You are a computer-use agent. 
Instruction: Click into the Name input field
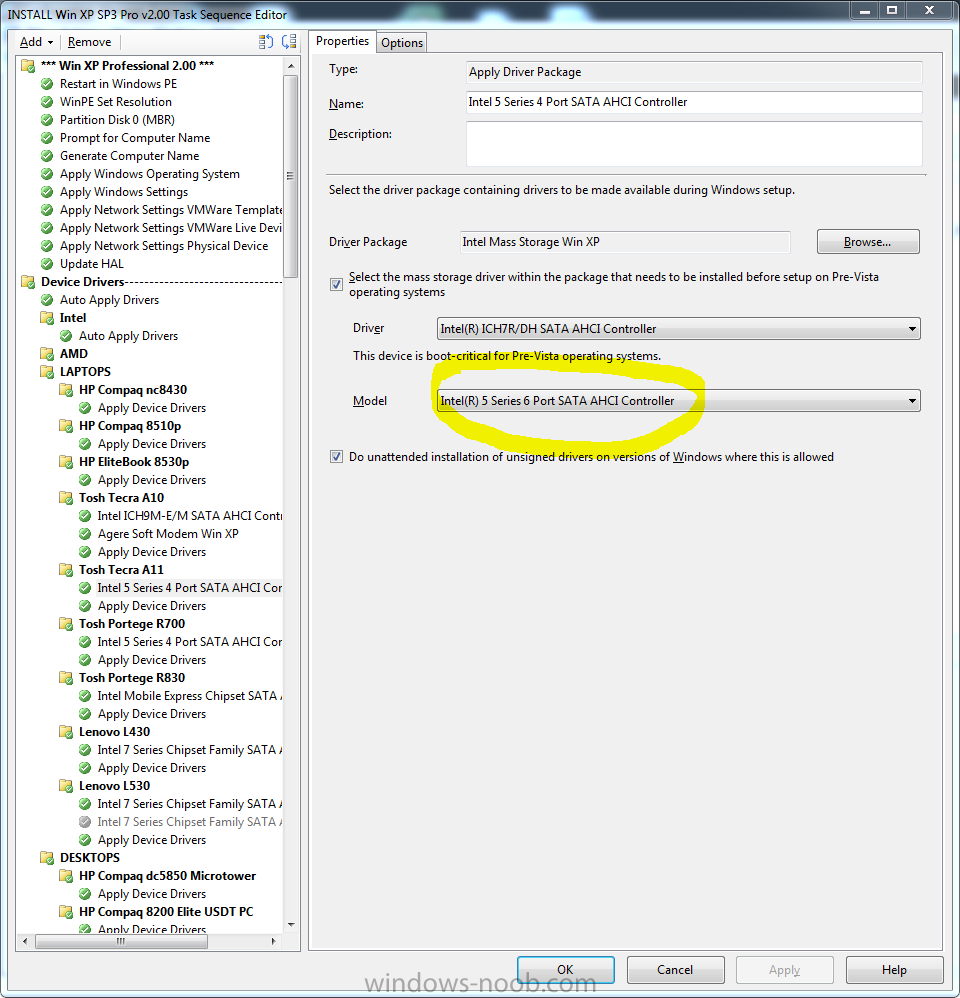[694, 102]
